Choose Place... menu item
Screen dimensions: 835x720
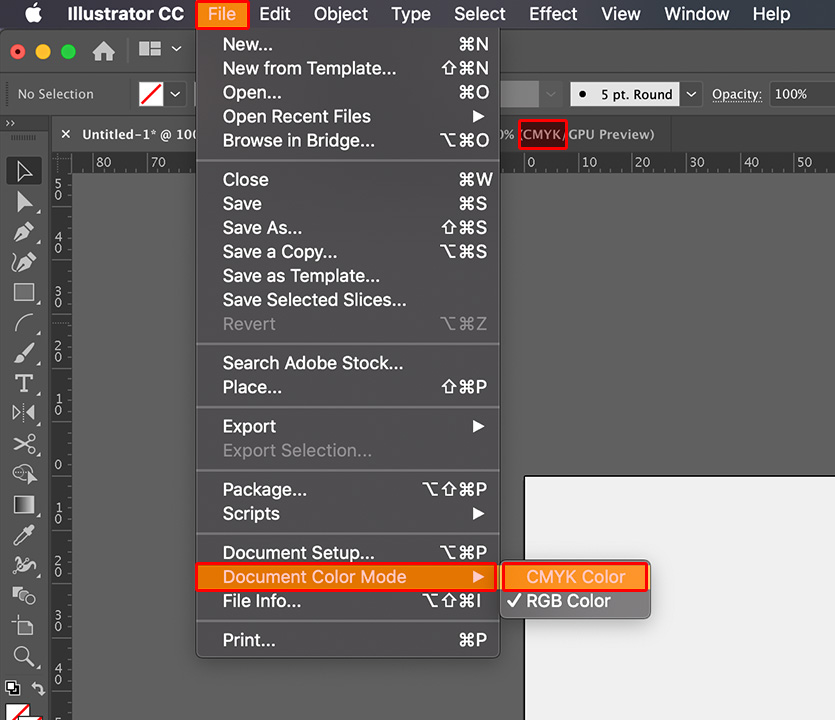[348, 387]
